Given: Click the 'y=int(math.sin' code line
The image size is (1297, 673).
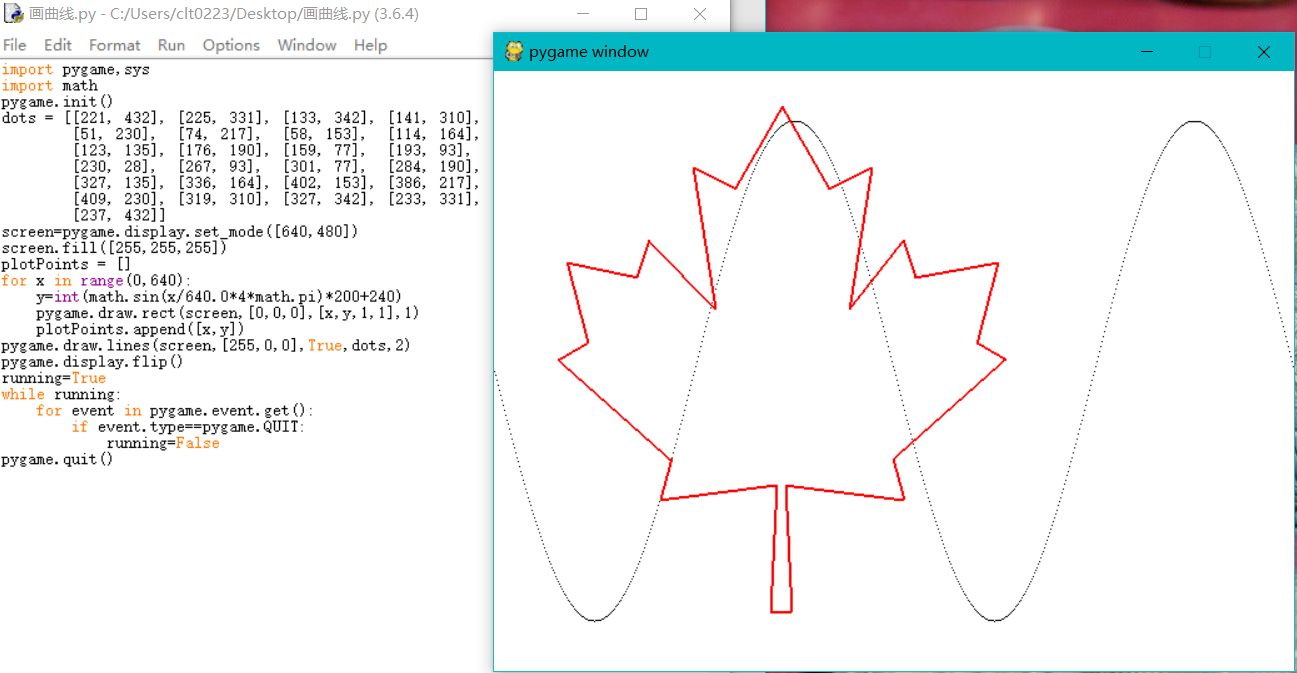Looking at the screenshot, I should click(x=219, y=297).
